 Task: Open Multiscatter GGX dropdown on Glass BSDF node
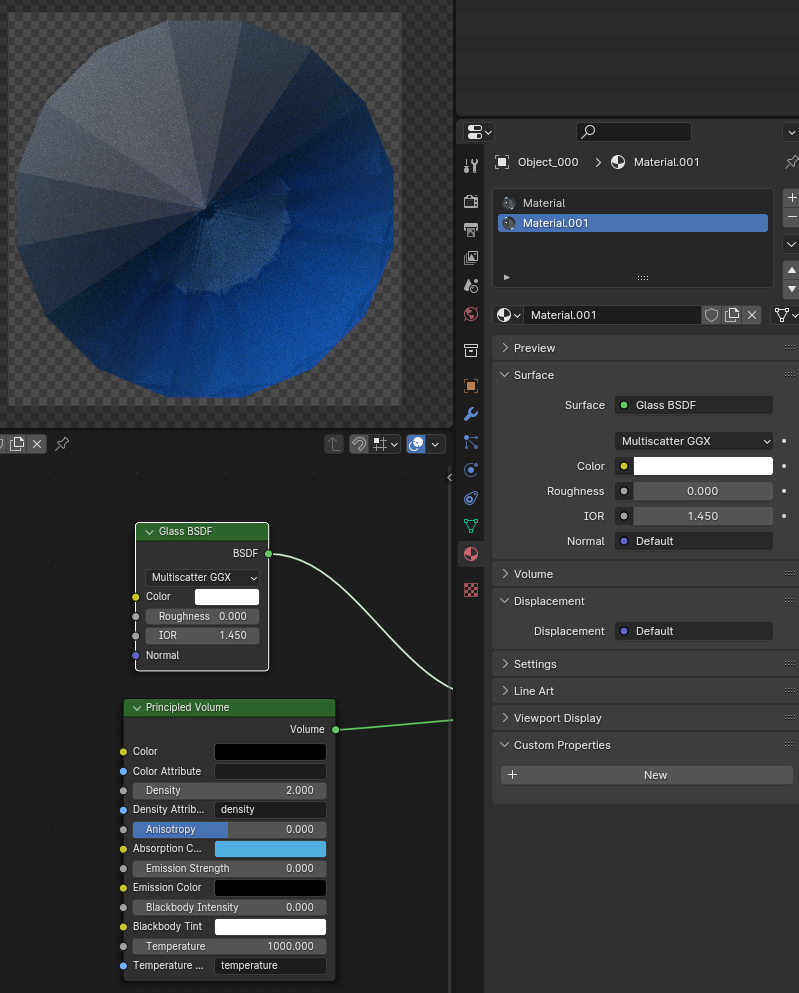pyautogui.click(x=202, y=578)
